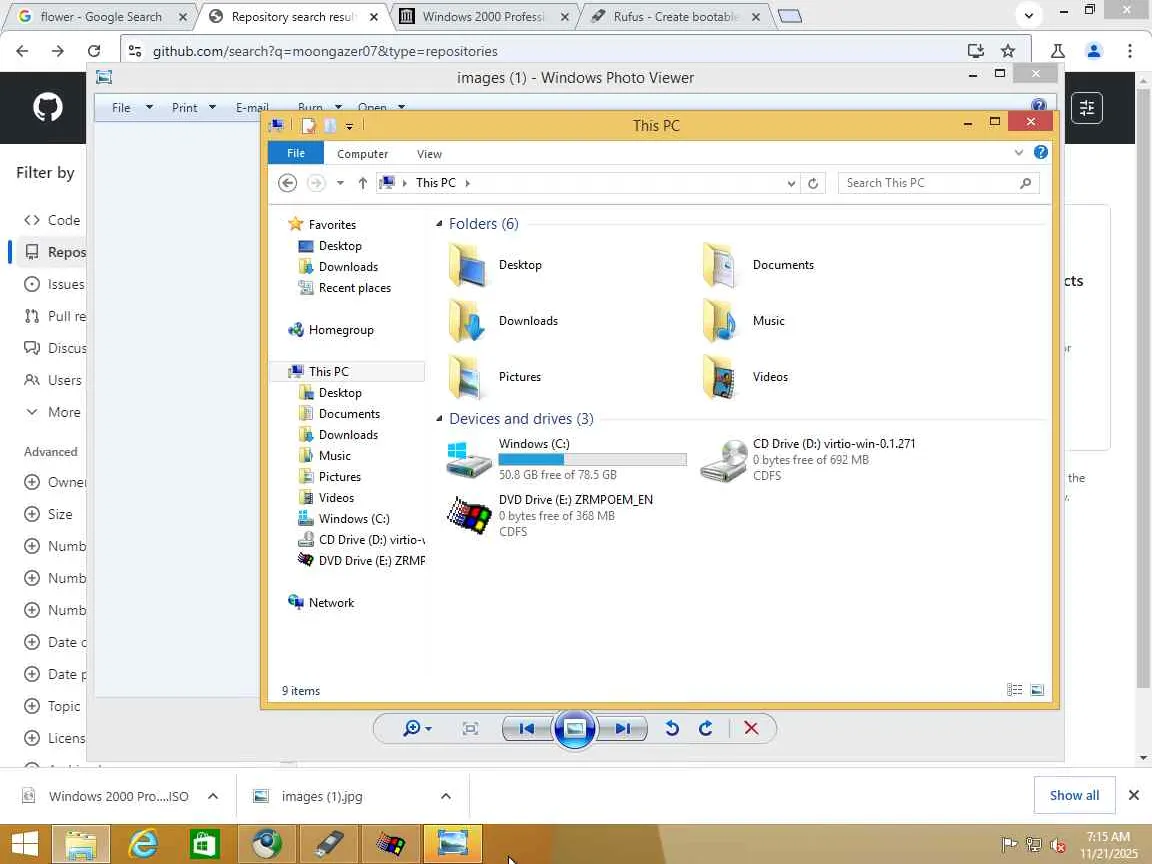1152x864 pixels.
Task: Collapse the Folders (6) group
Action: [439, 223]
